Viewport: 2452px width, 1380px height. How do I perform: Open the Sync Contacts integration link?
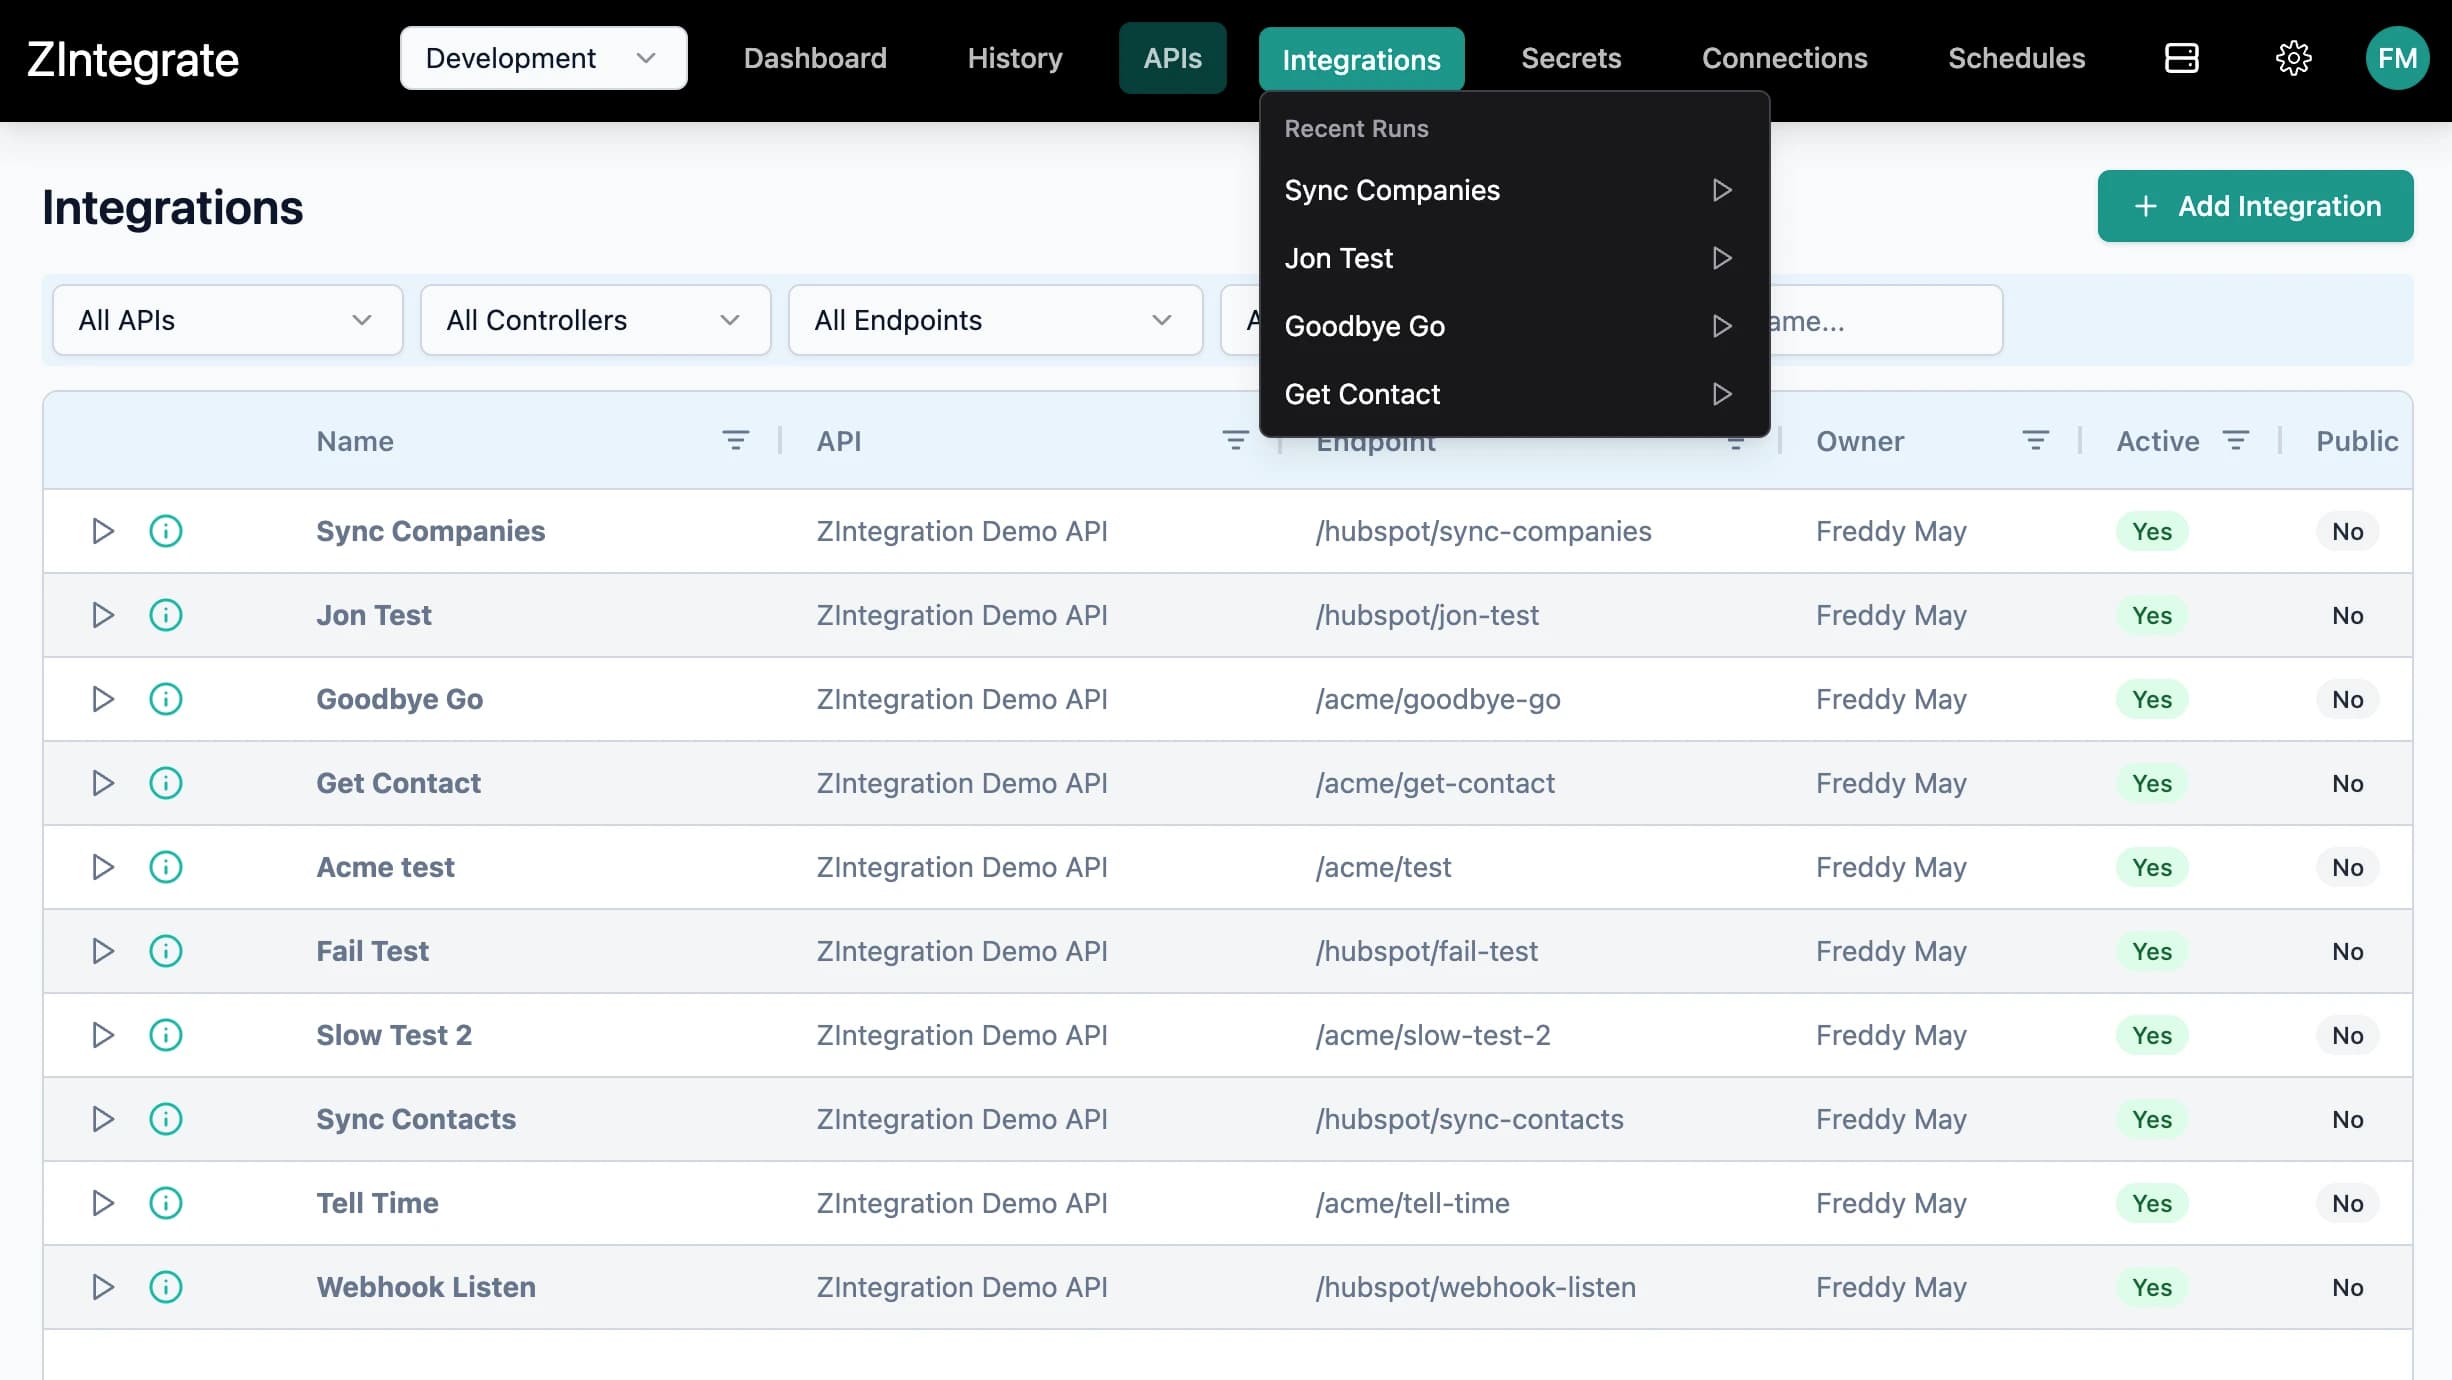click(415, 1119)
